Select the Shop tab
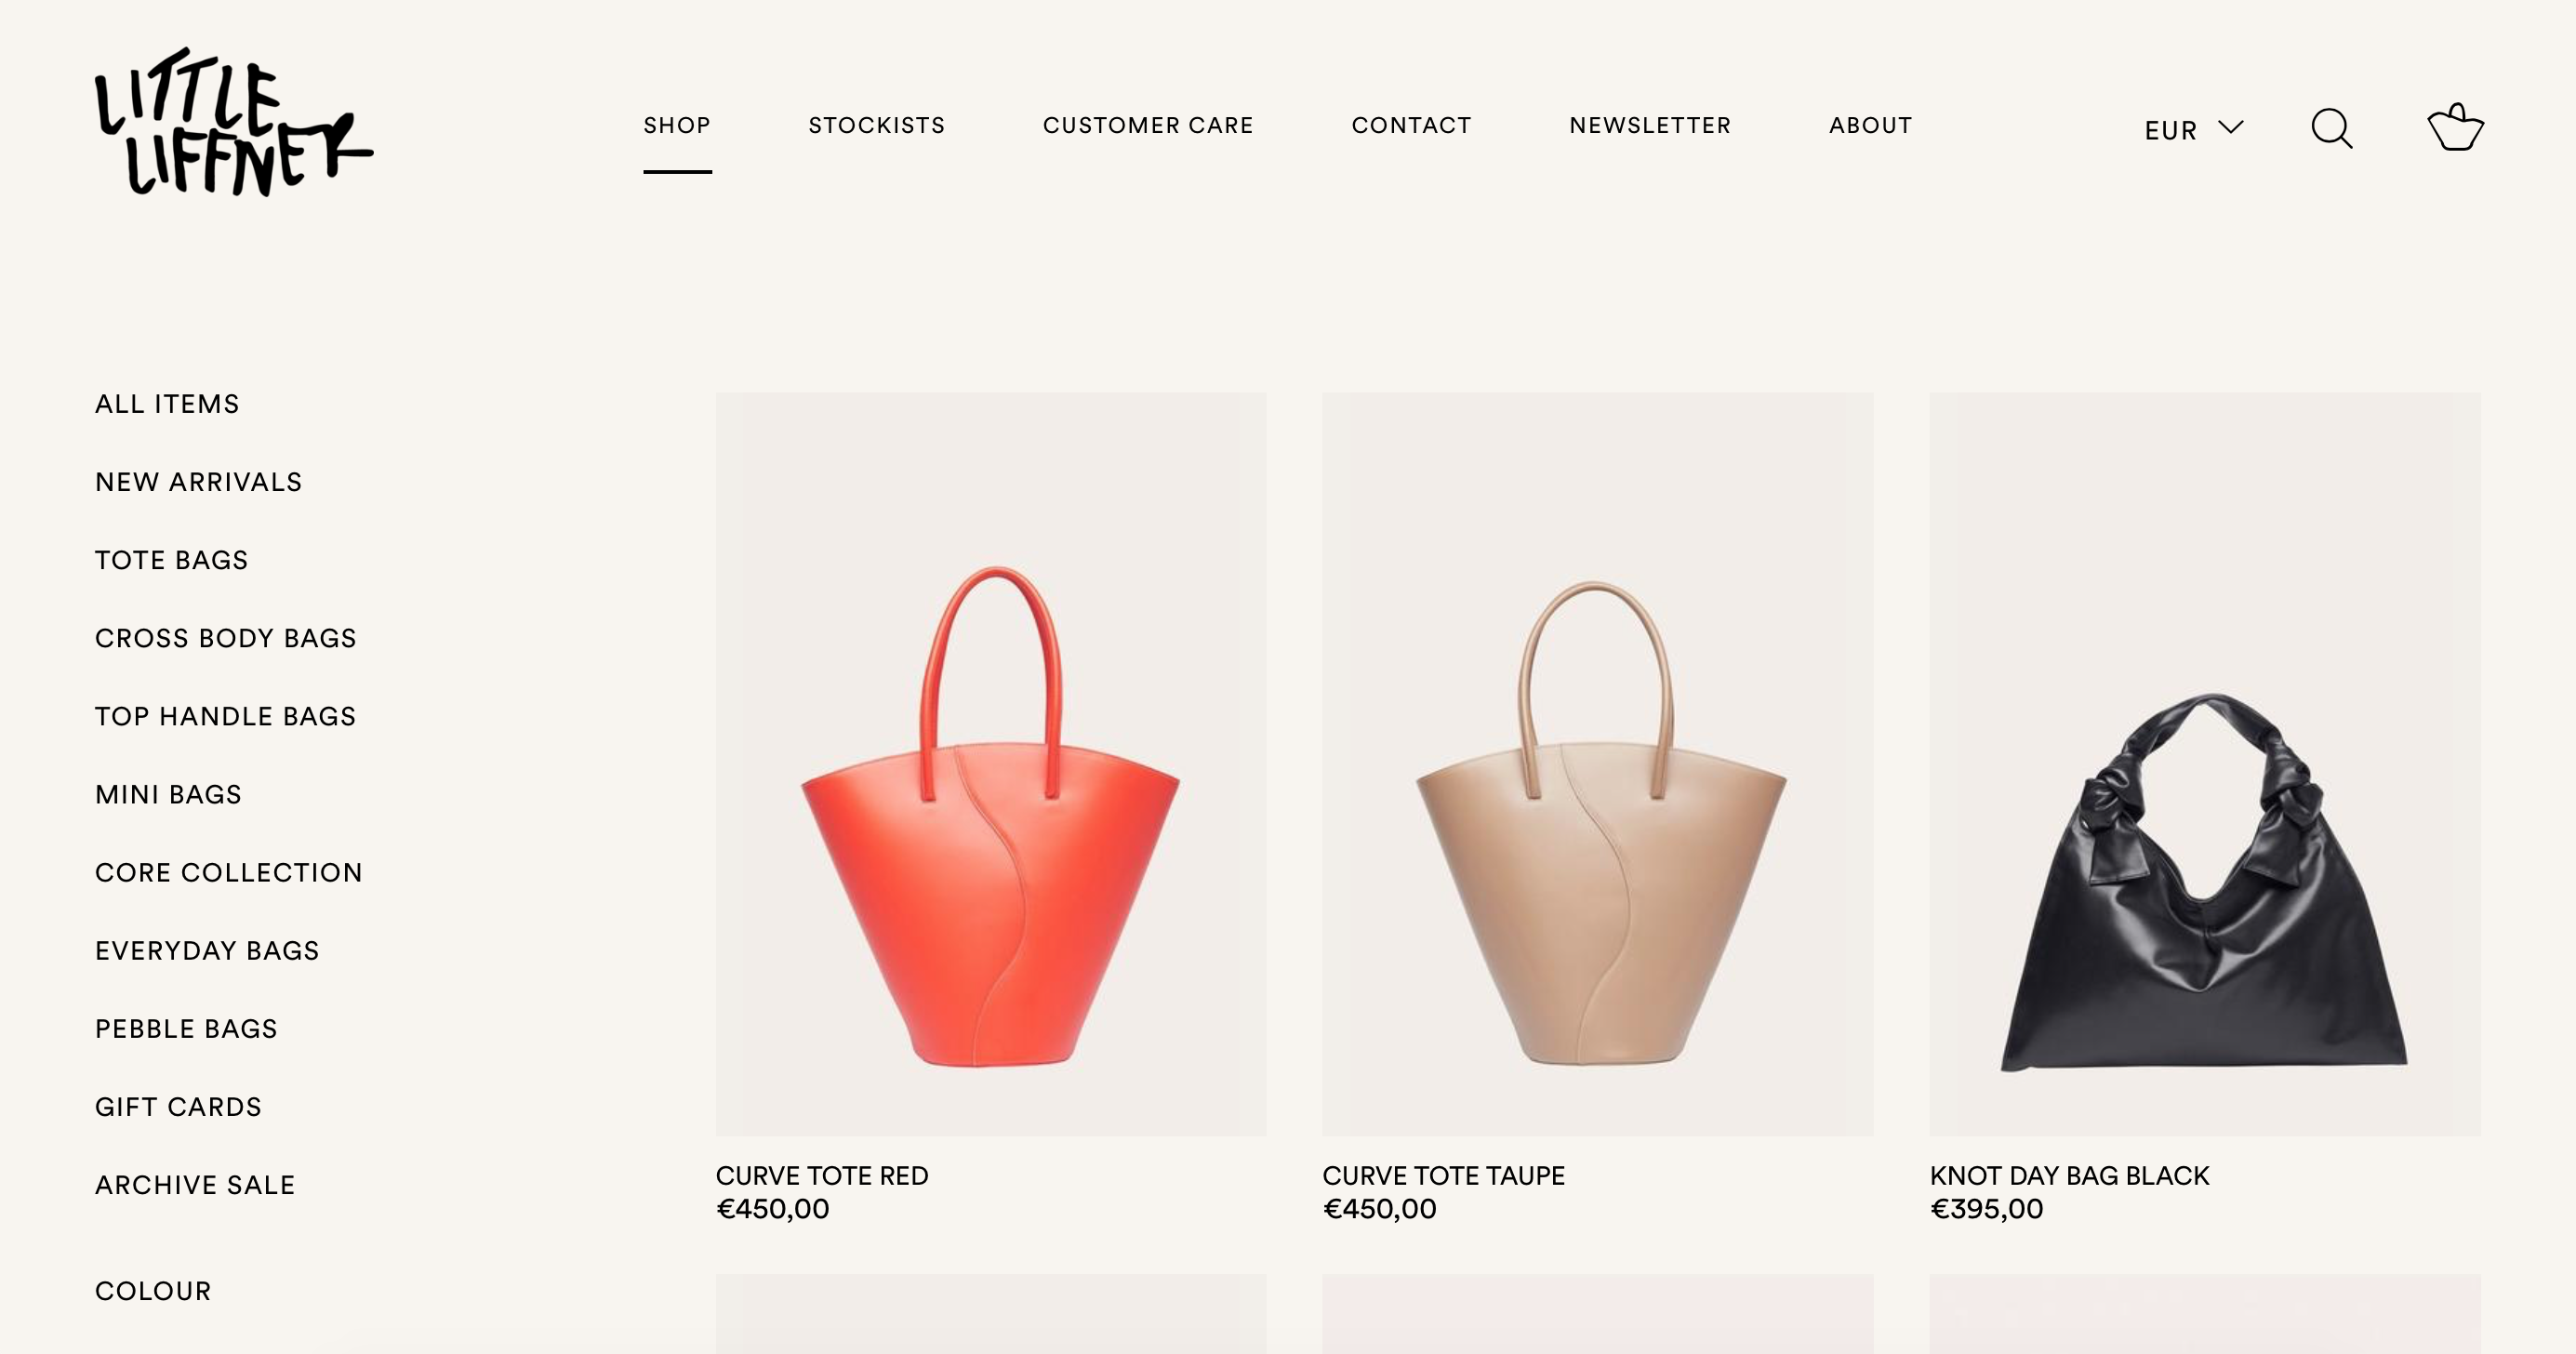2576x1354 pixels. [x=677, y=125]
